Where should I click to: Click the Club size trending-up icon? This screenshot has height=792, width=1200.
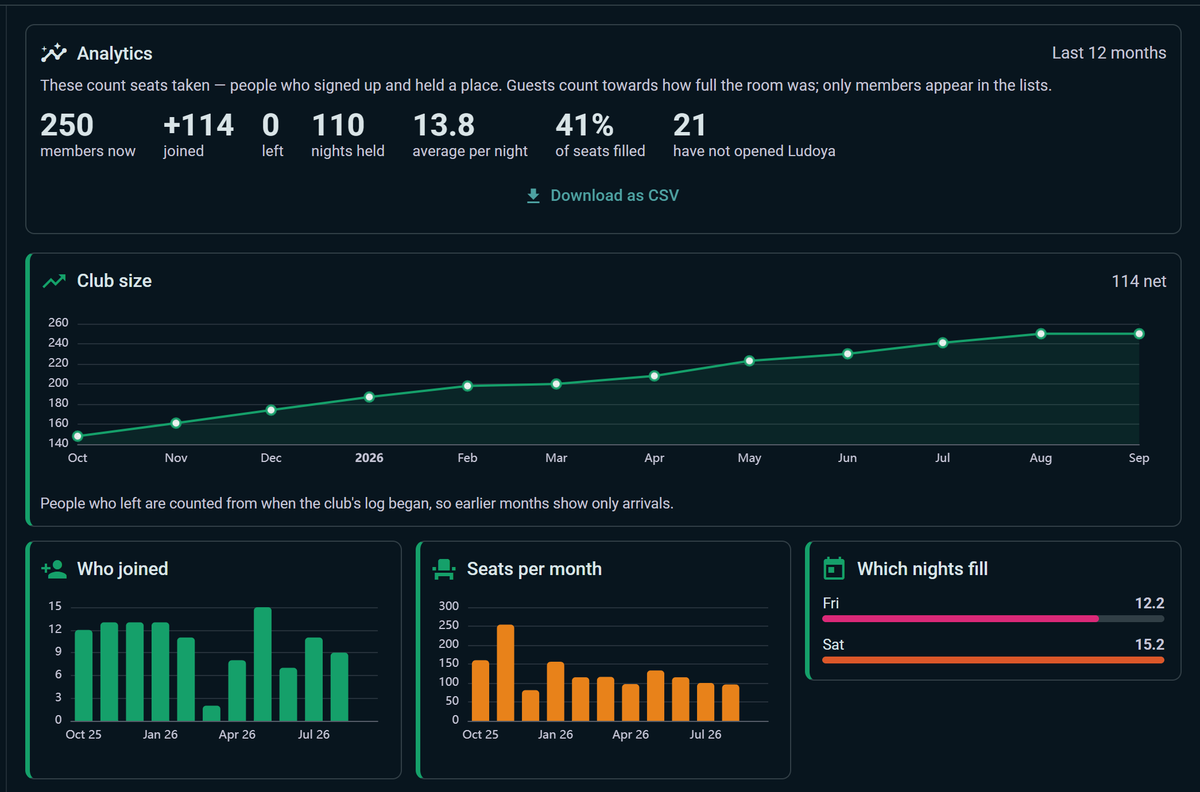point(53,281)
